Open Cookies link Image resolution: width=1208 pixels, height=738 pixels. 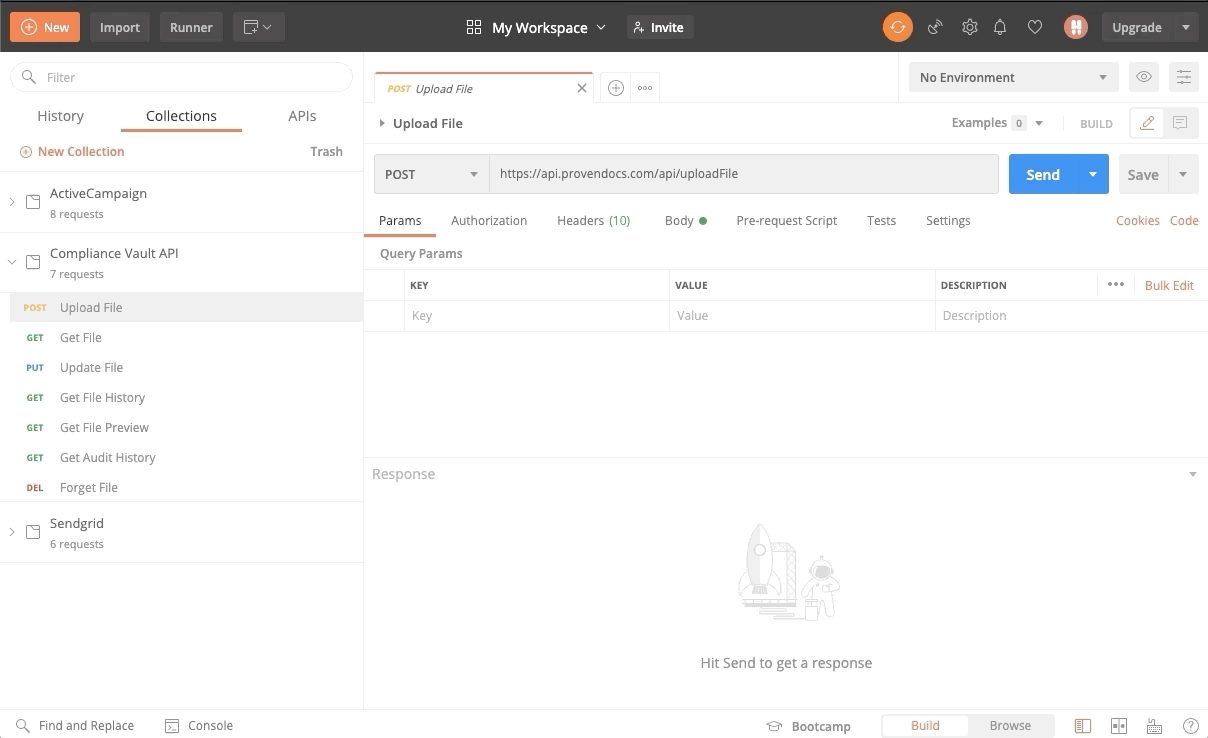(1138, 220)
